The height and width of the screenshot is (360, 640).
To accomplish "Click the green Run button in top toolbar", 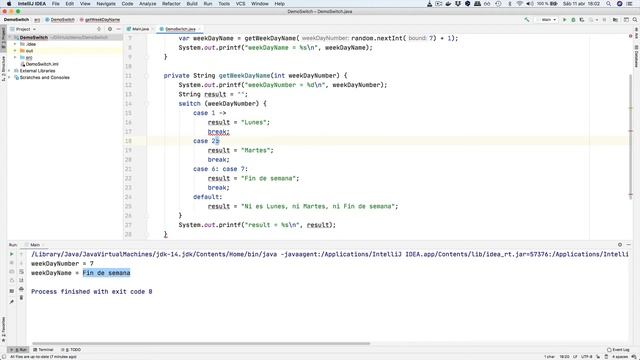I will click(564, 20).
